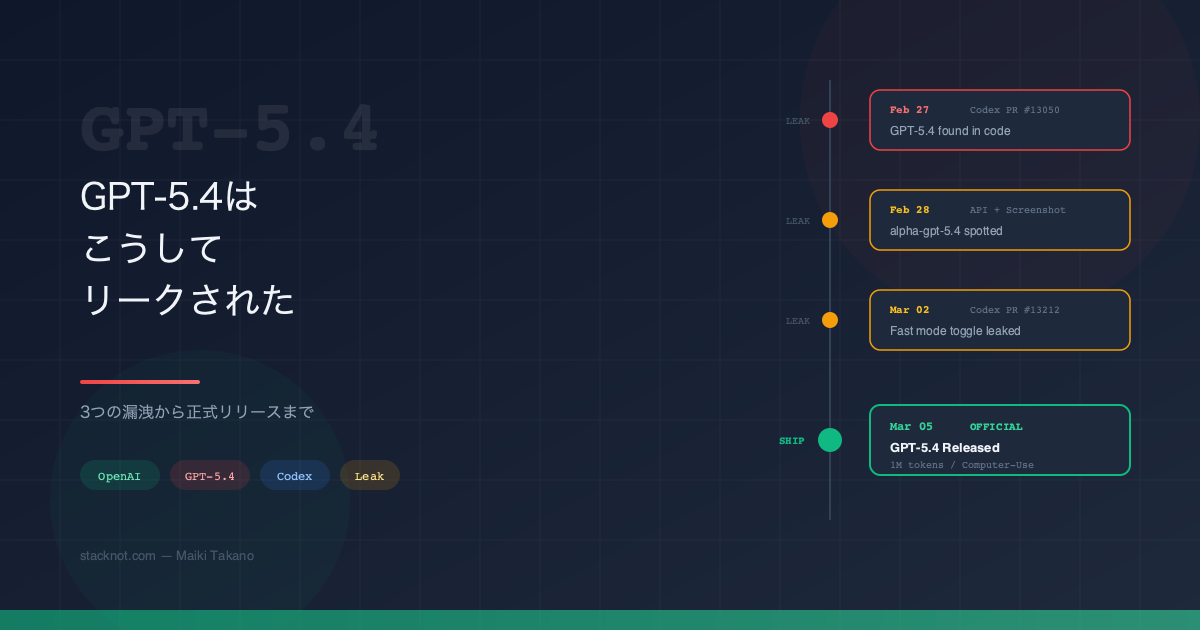Click the stacknot.com author credit

coord(167,556)
